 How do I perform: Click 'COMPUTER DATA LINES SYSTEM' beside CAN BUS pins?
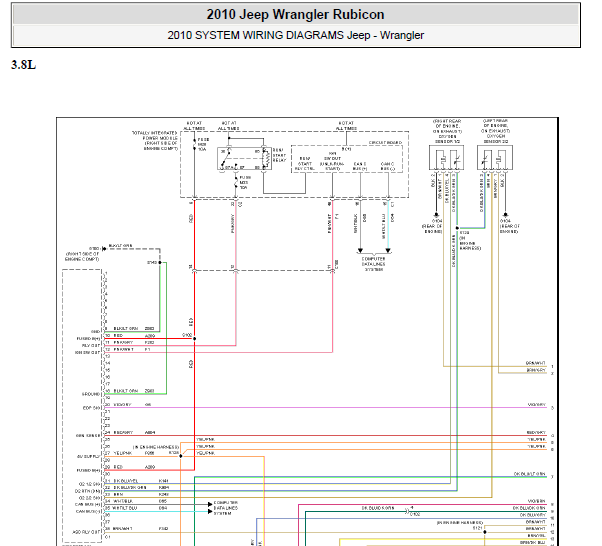pos(226,508)
